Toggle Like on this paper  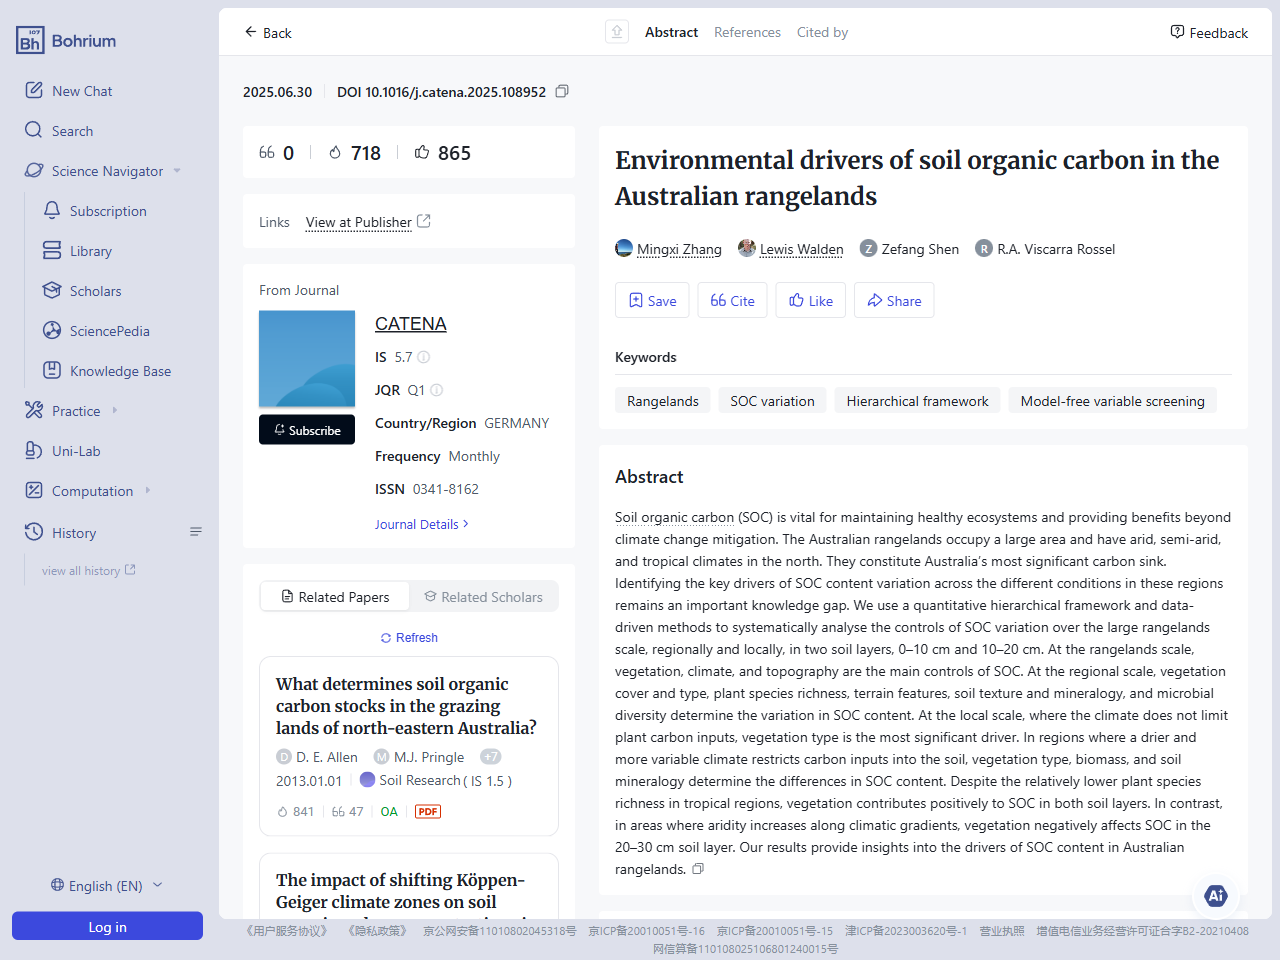tap(810, 300)
